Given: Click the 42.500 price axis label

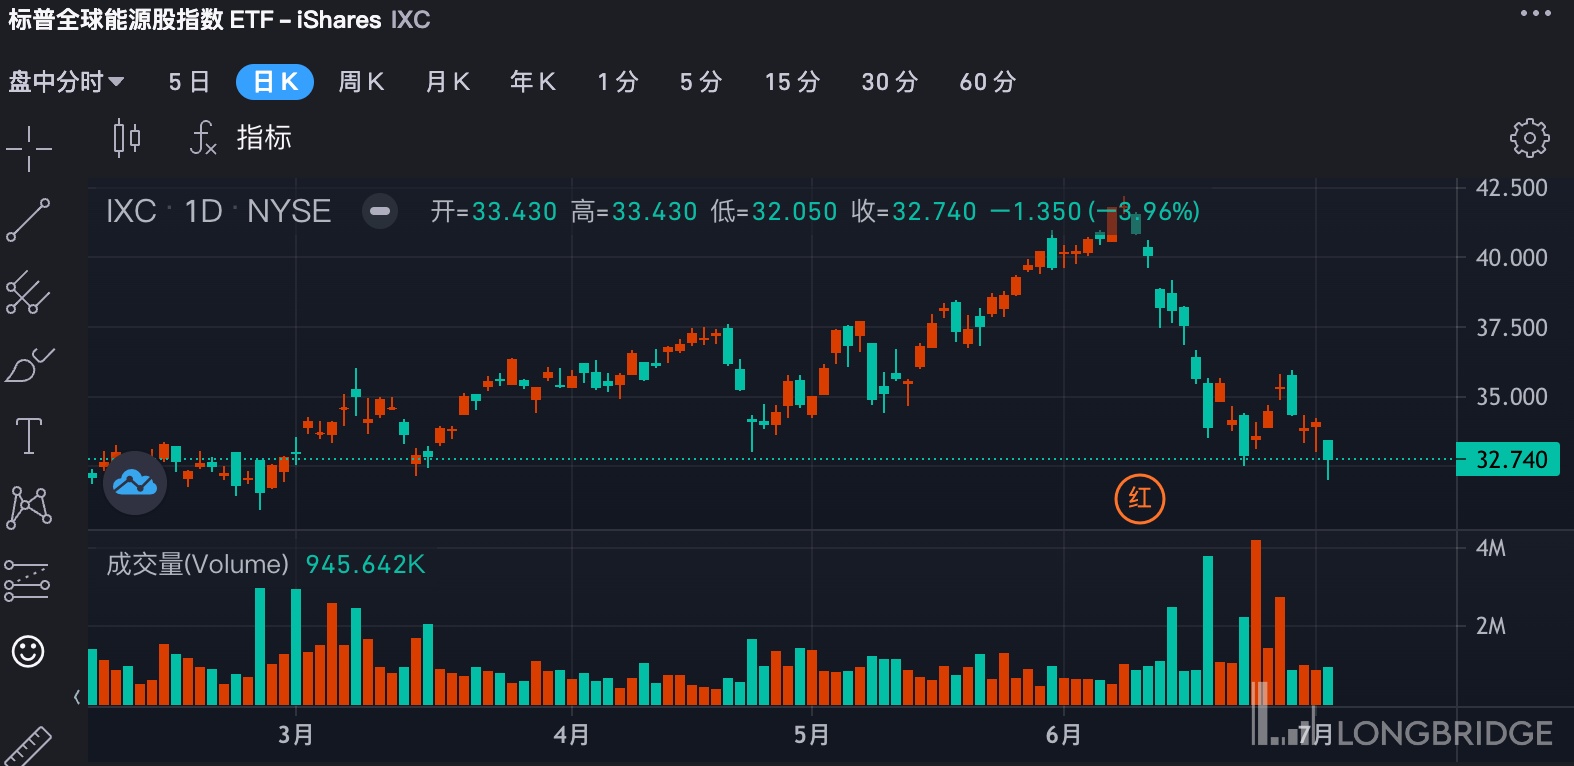Looking at the screenshot, I should click(1511, 188).
